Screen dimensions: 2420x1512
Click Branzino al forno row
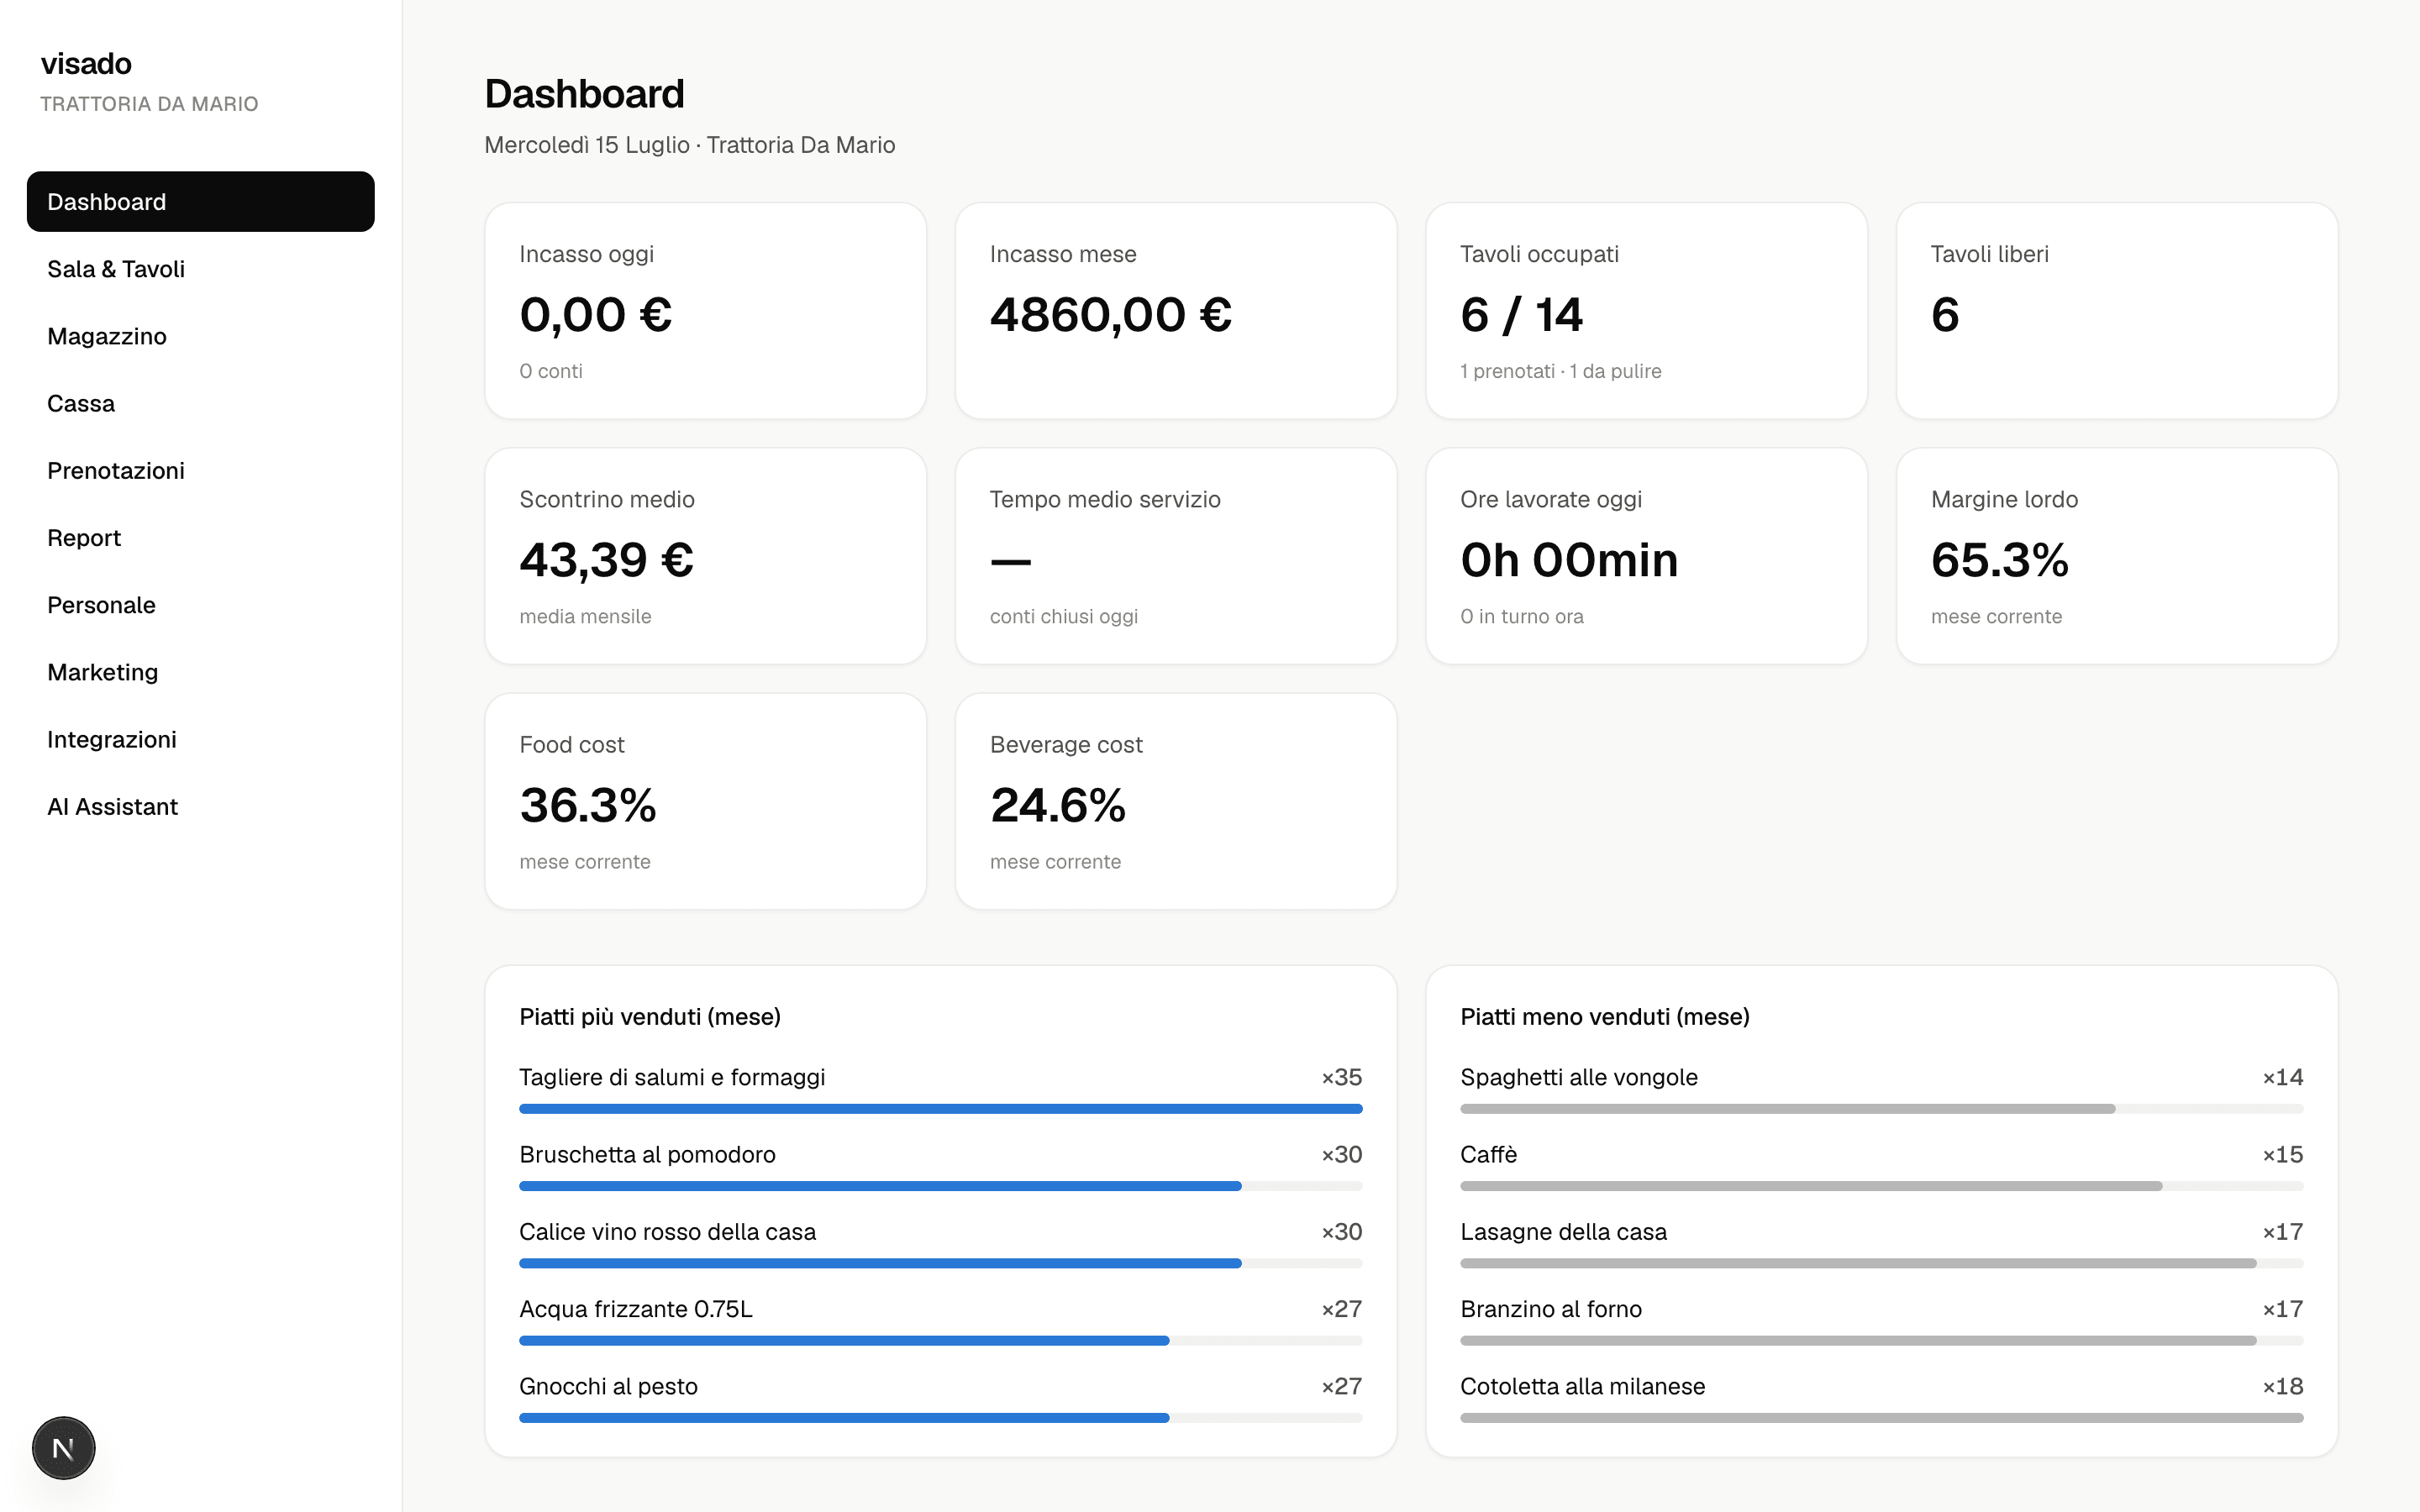pos(1882,1321)
